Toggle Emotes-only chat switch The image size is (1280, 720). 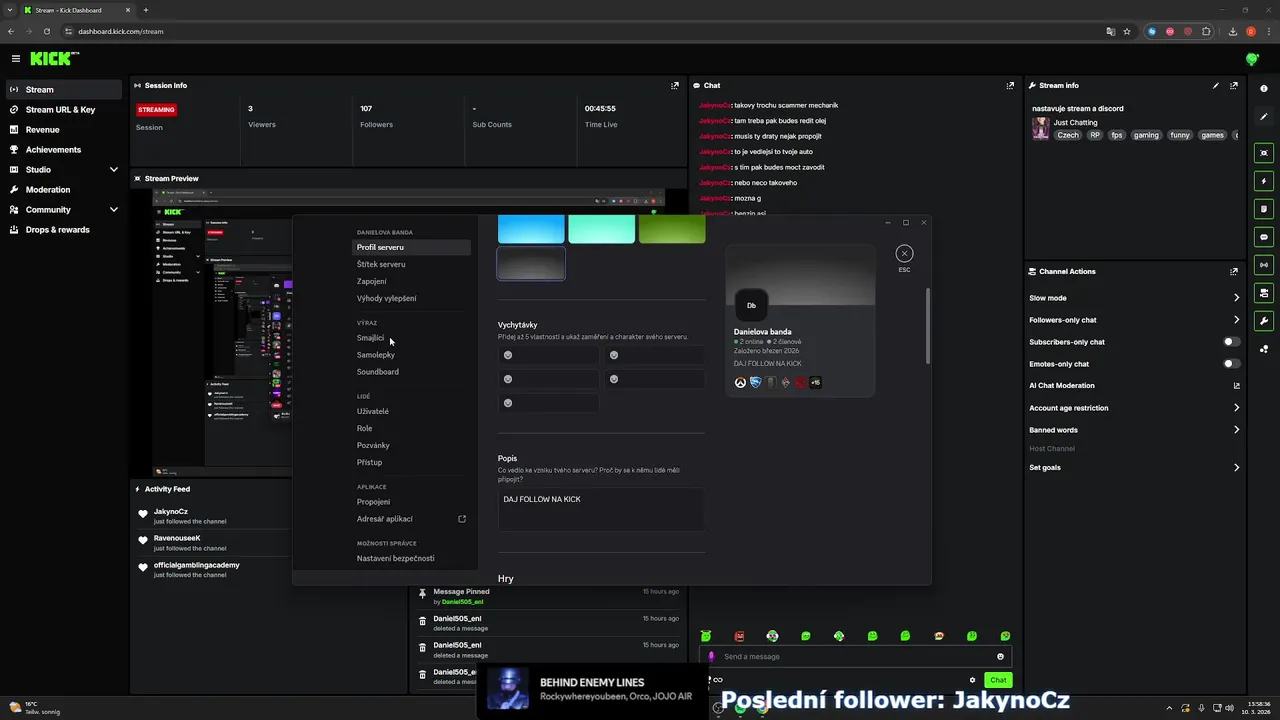coord(1232,364)
